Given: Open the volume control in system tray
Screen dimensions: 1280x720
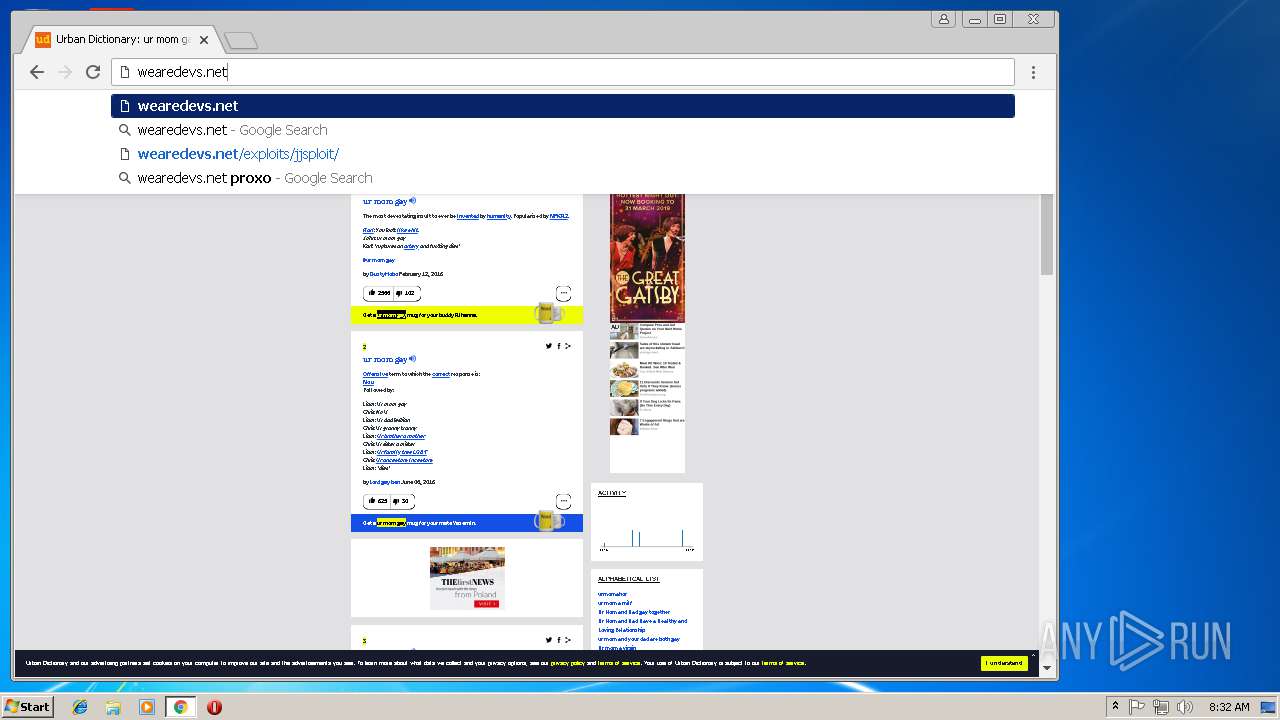Looking at the screenshot, I should [1185, 707].
